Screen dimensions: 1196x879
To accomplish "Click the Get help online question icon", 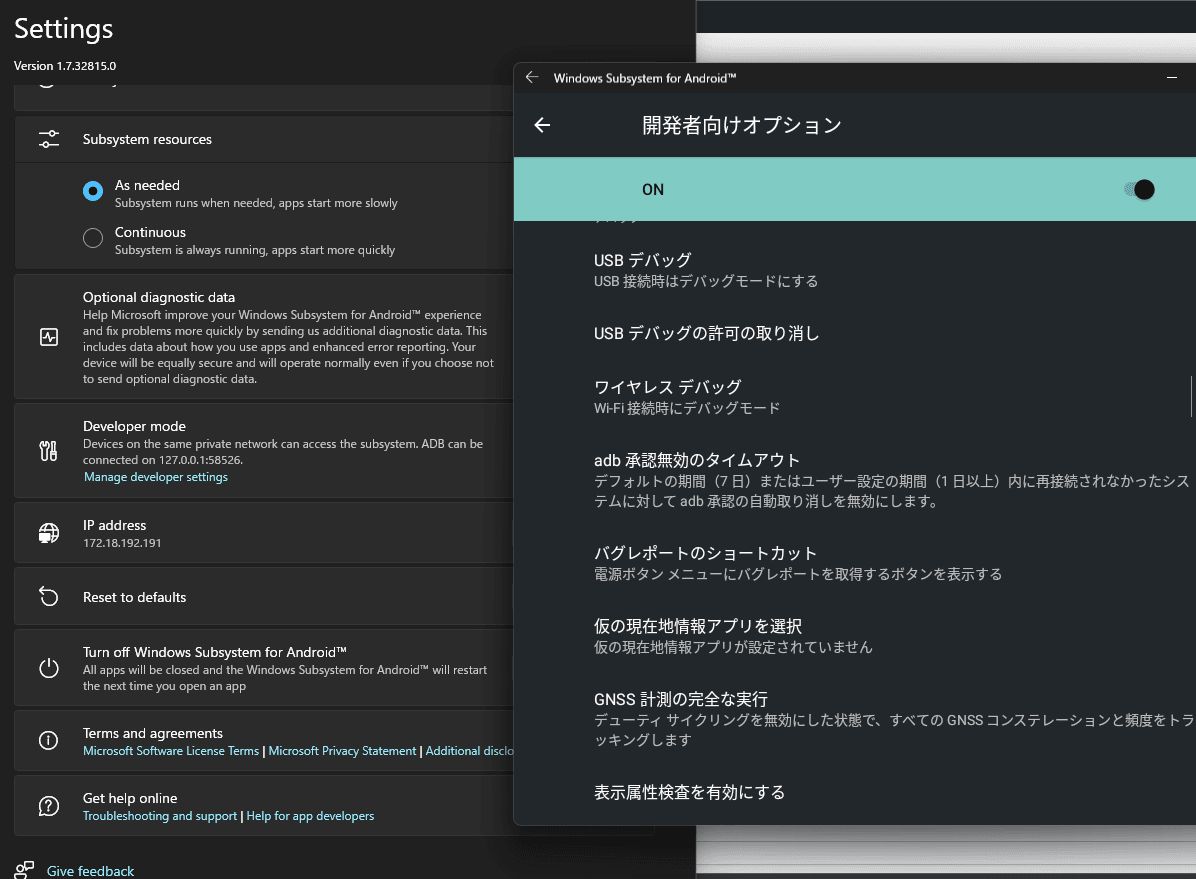I will click(x=49, y=806).
